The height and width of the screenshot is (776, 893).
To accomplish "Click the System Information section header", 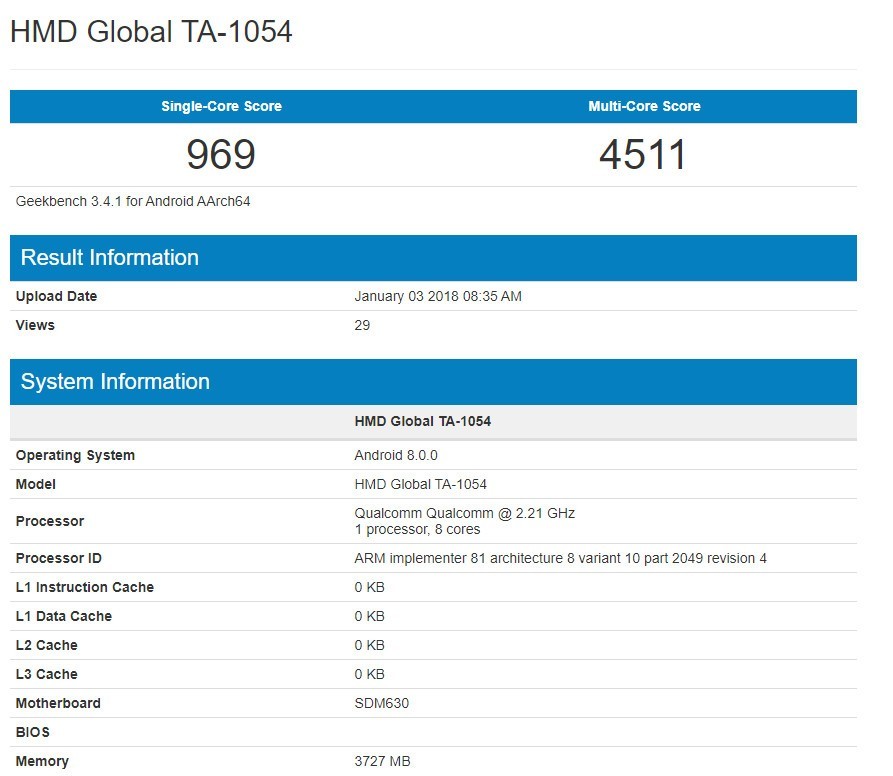I will [115, 382].
